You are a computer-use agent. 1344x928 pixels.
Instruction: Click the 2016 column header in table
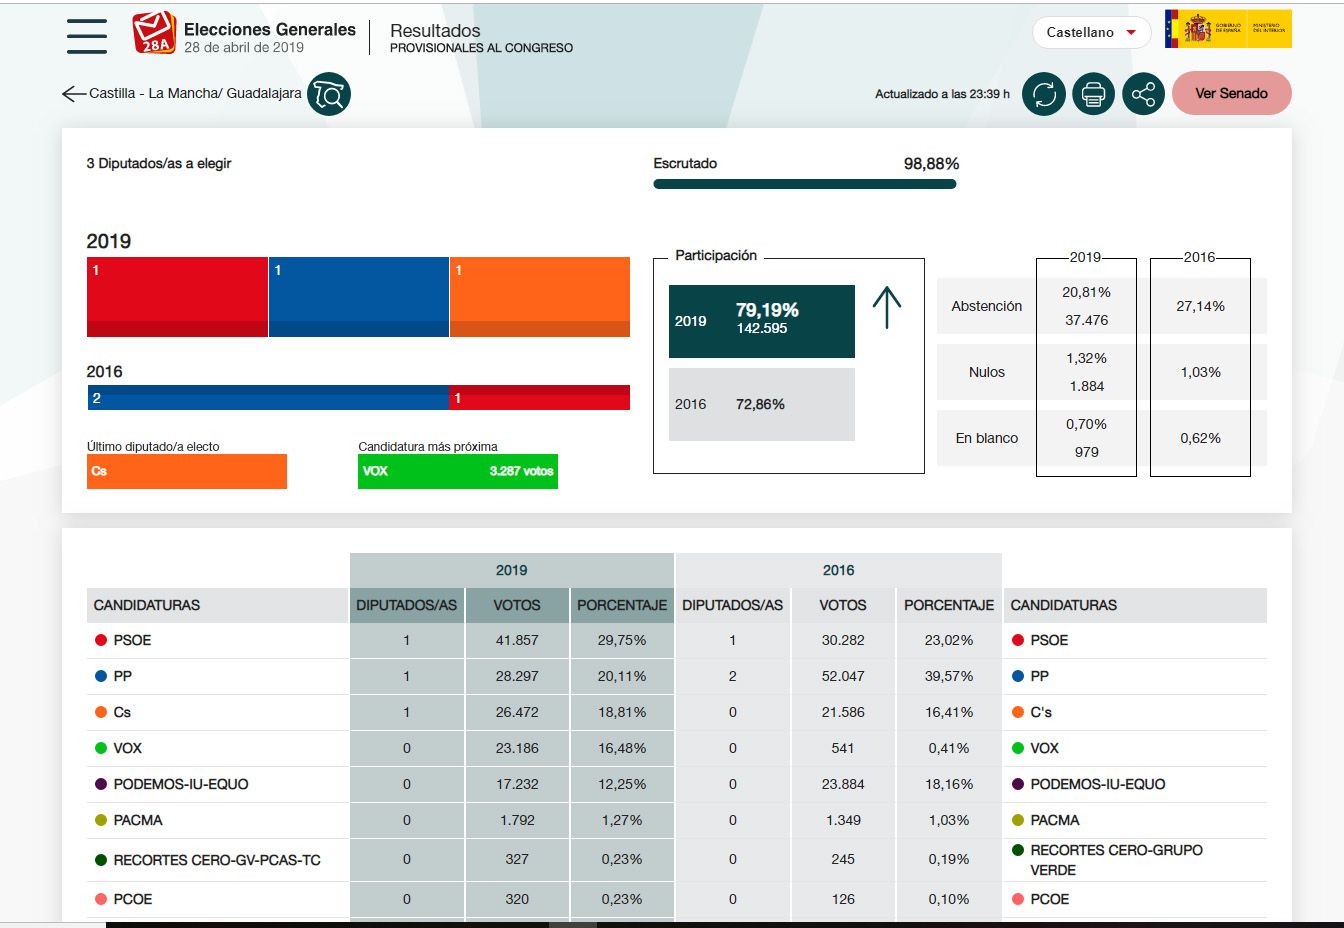838,570
